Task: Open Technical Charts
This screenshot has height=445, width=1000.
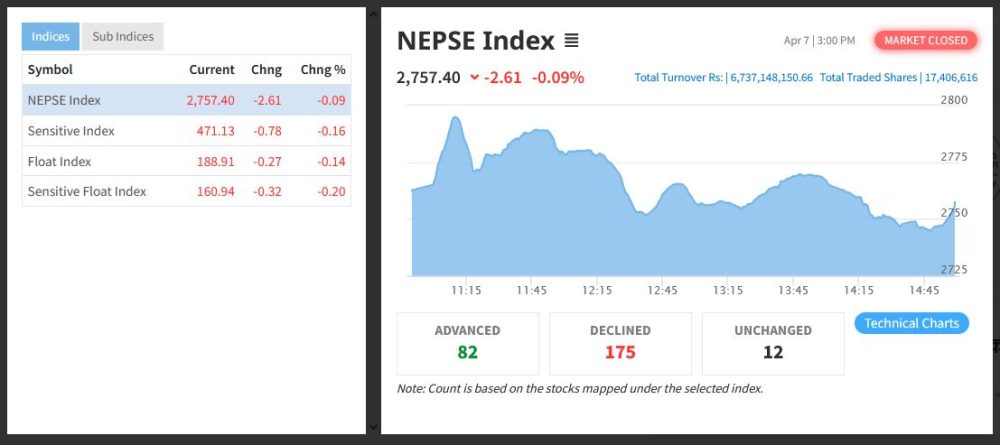Action: coord(911,323)
